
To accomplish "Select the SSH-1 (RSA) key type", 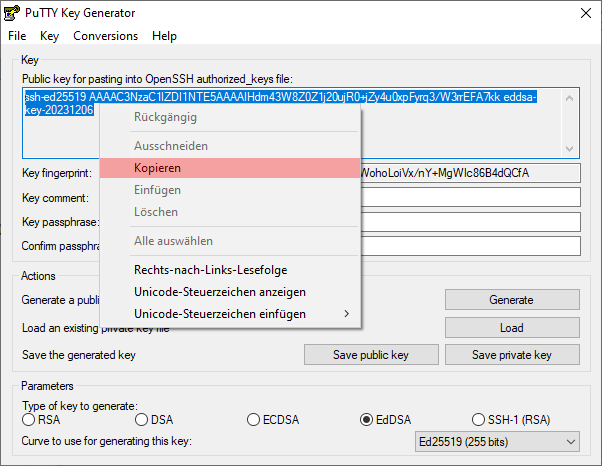I will 511,420.
